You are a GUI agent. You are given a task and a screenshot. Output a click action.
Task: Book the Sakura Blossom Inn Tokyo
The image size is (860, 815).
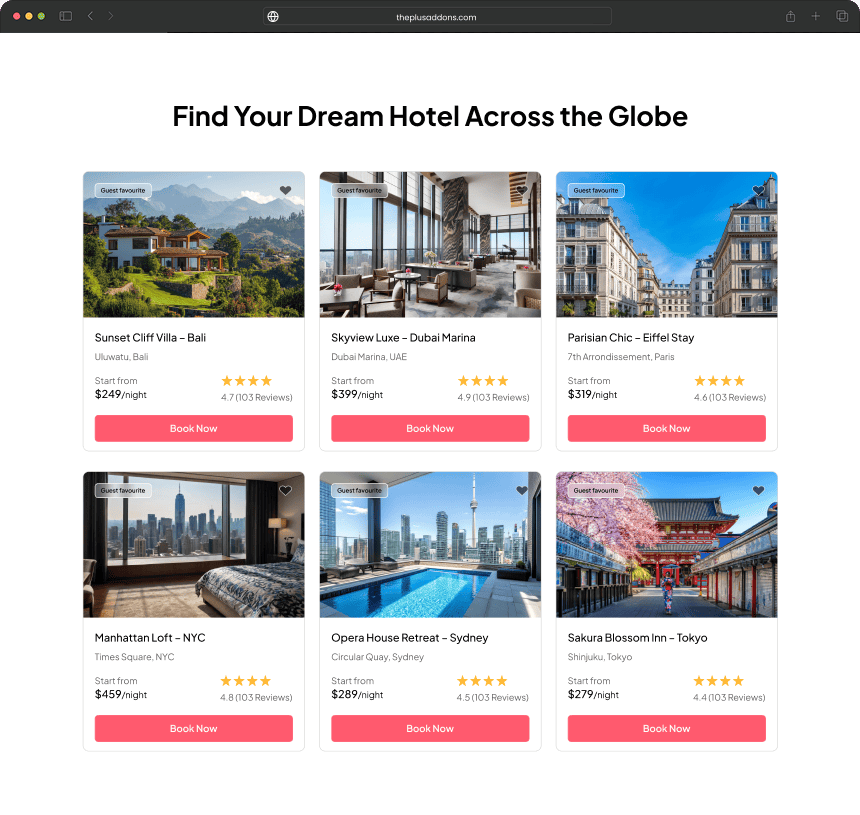[x=666, y=728]
